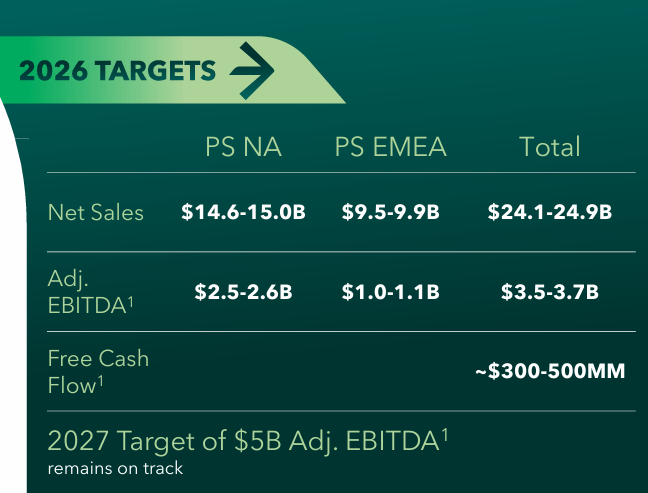
Task: Click the 2027 Target of $5B statement
Action: click(240, 440)
